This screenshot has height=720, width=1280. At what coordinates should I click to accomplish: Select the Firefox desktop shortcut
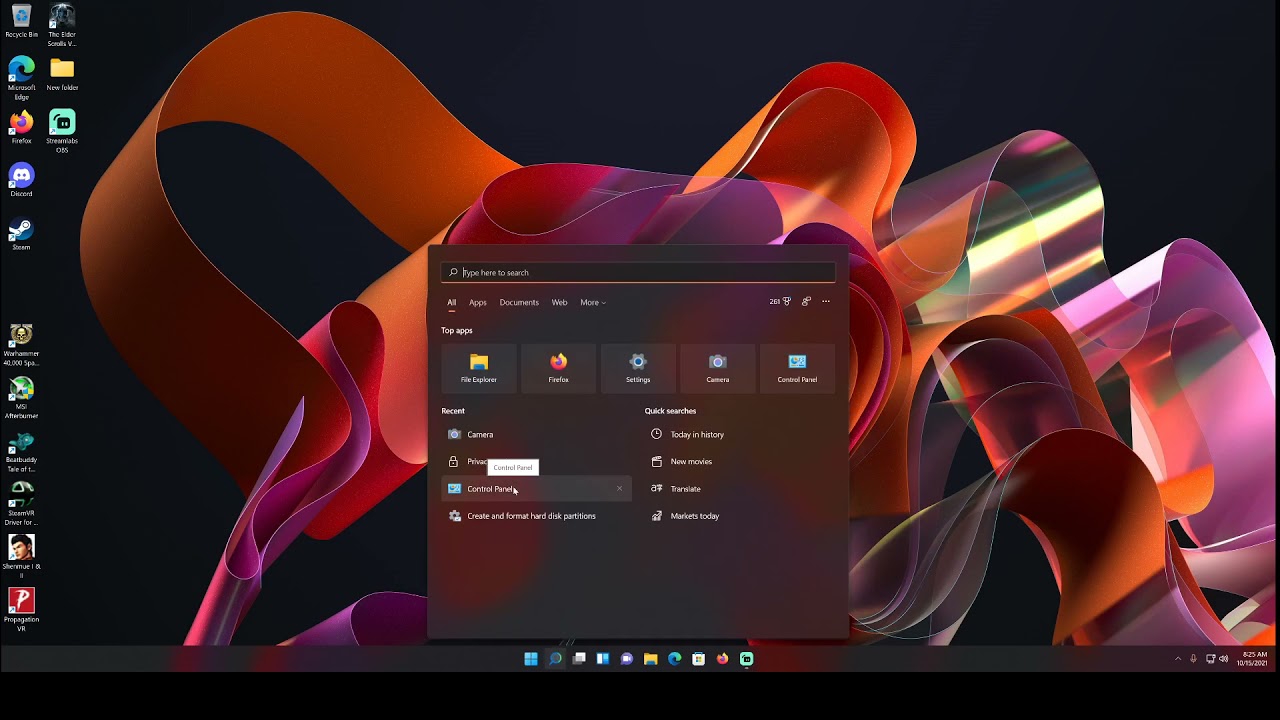tap(21, 128)
